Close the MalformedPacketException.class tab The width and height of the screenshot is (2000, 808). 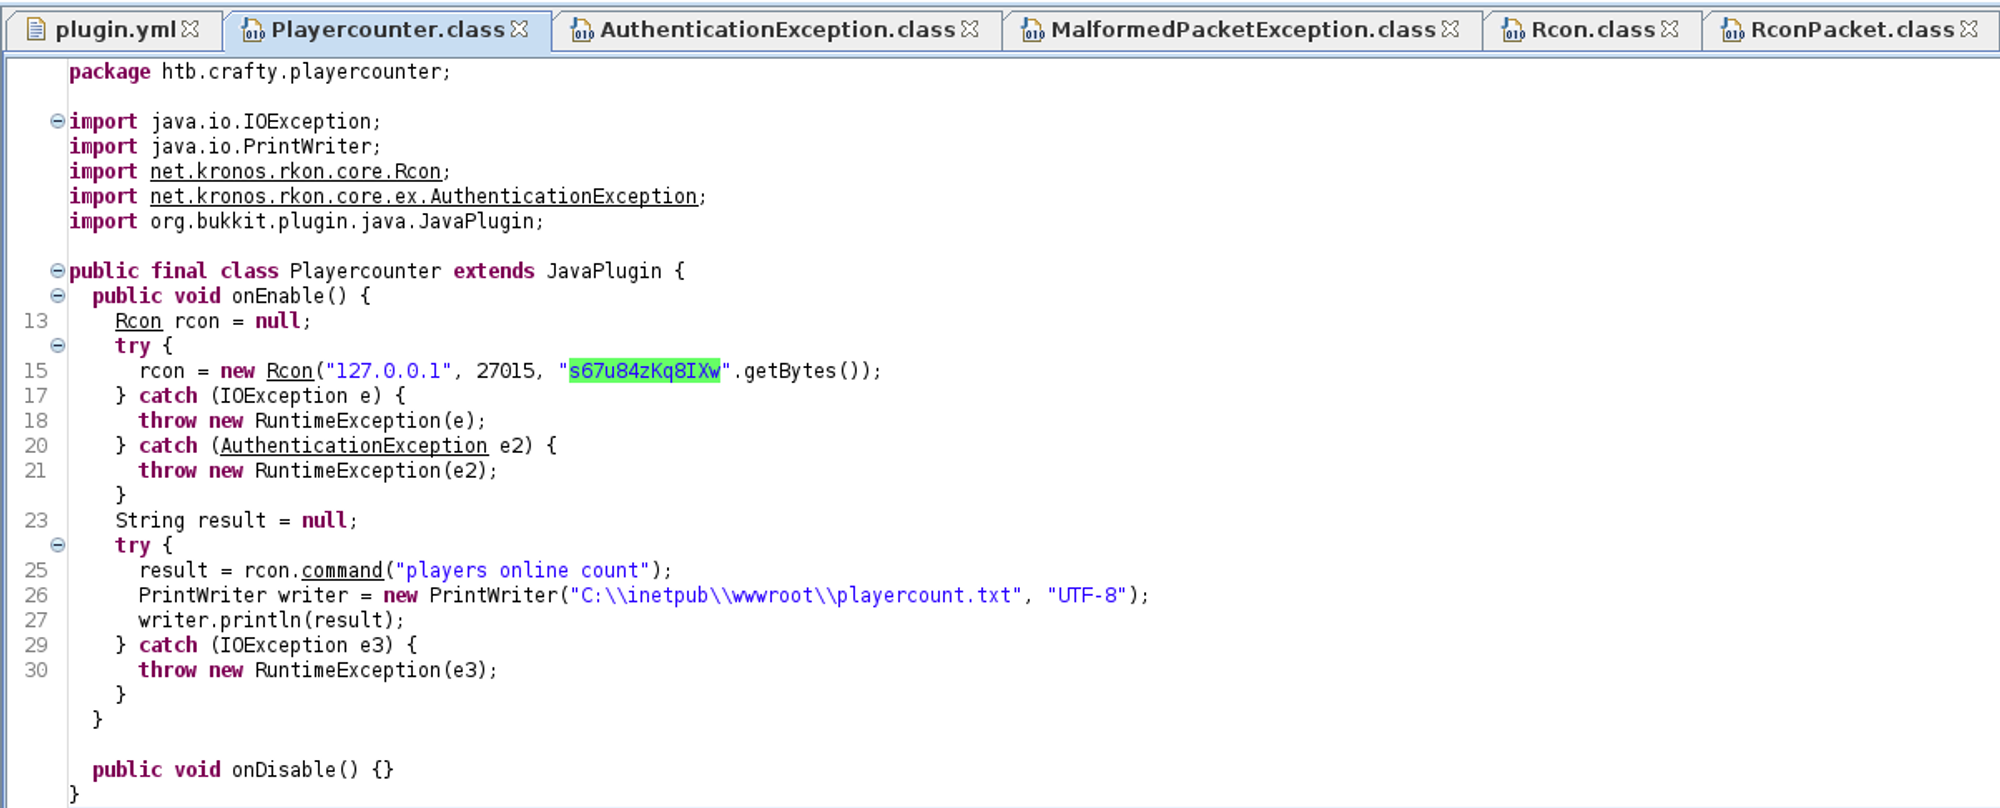(x=1450, y=29)
